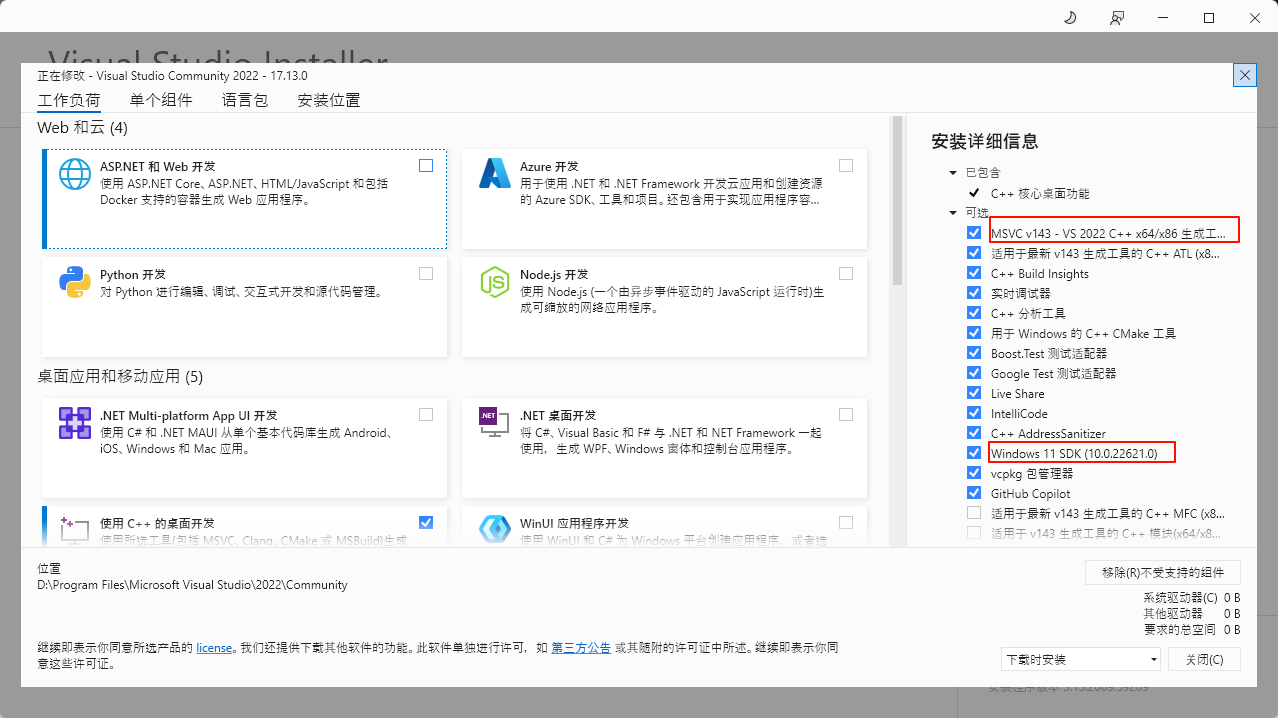Click the ASP.NET globe workload icon
This screenshot has width=1278, height=718.
(75, 174)
